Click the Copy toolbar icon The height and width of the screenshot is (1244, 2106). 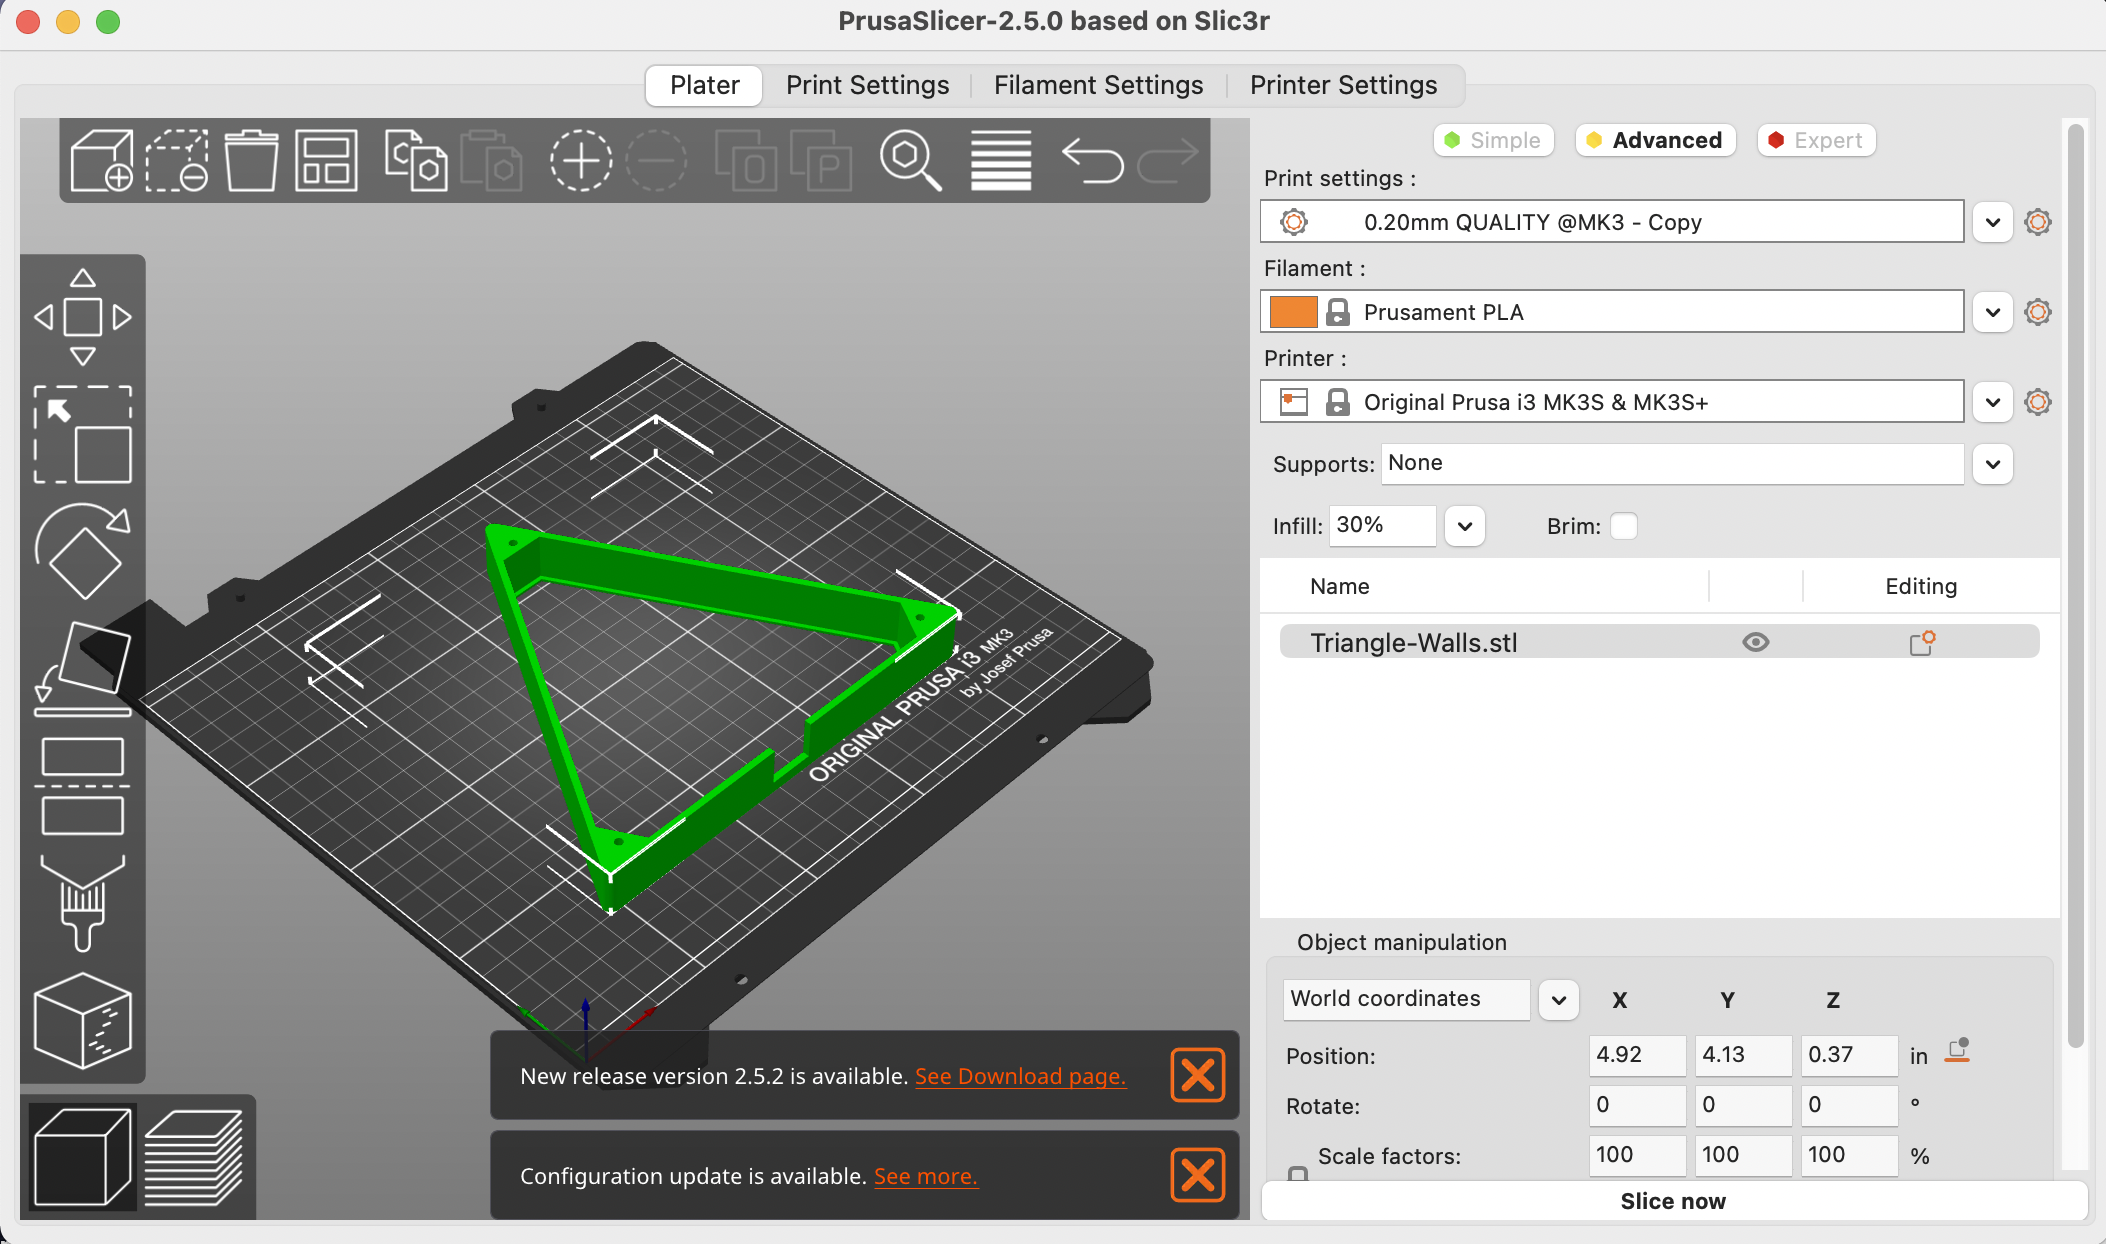415,160
